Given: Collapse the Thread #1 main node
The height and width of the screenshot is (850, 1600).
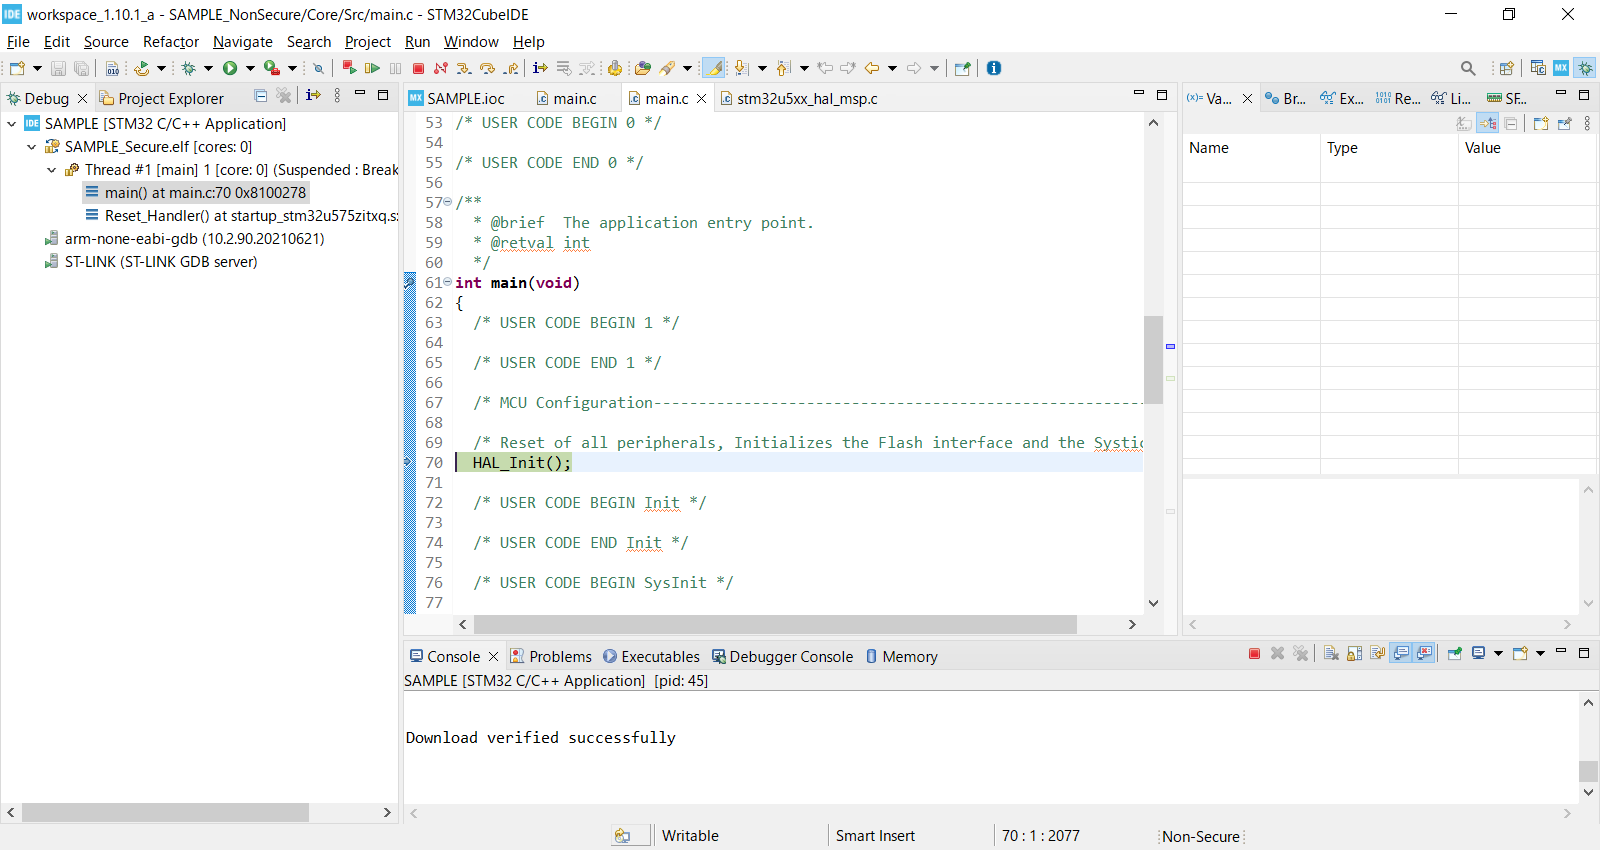Looking at the screenshot, I should tap(52, 170).
